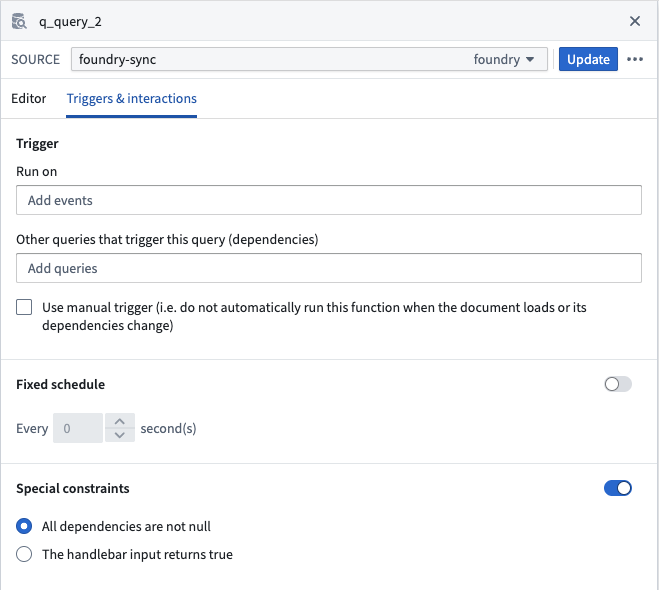
Task: Select the Triggers & interactions tab
Action: 132,98
